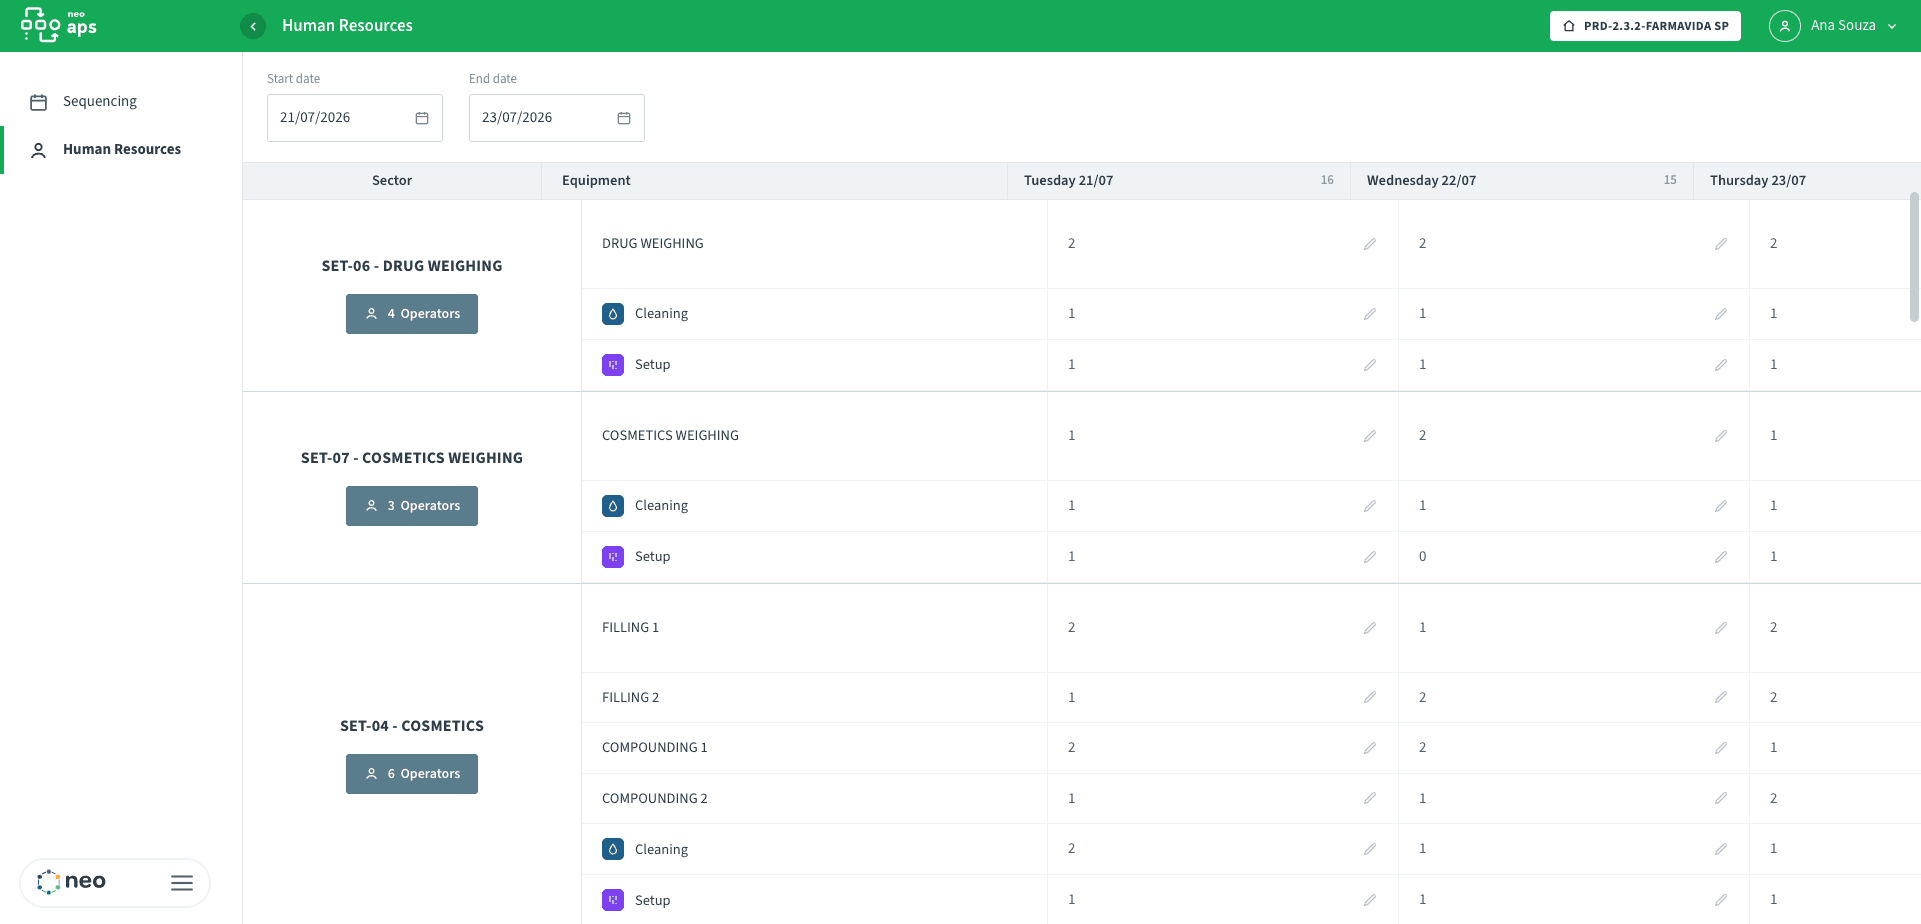
Task: Collapse sidebar with back arrow button
Action: (x=253, y=26)
